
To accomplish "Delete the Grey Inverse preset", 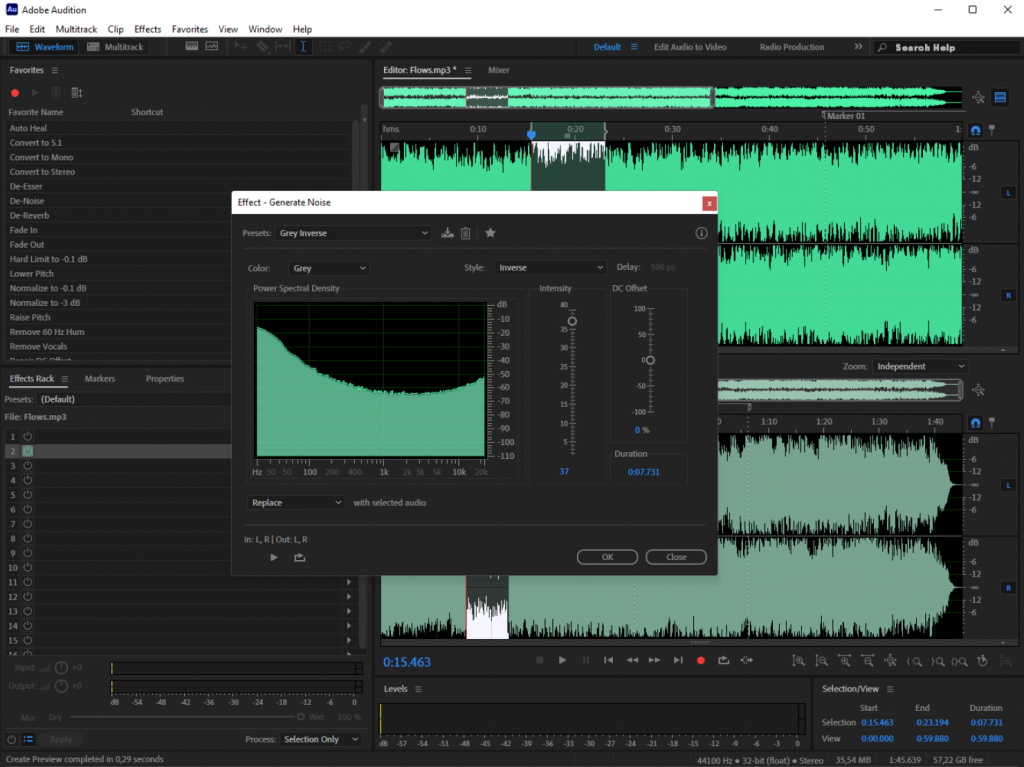I will click(x=465, y=233).
